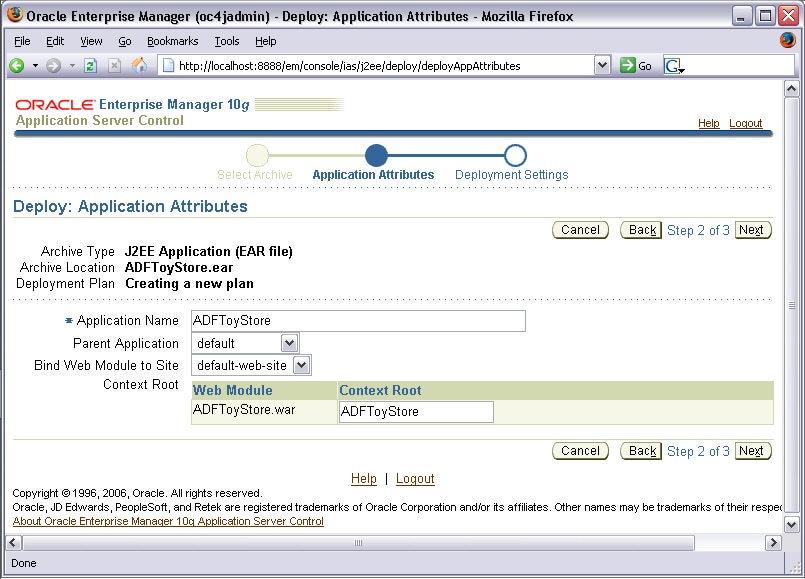Click the Firefox throbber icon at top right
805x579 pixels.
click(787, 40)
